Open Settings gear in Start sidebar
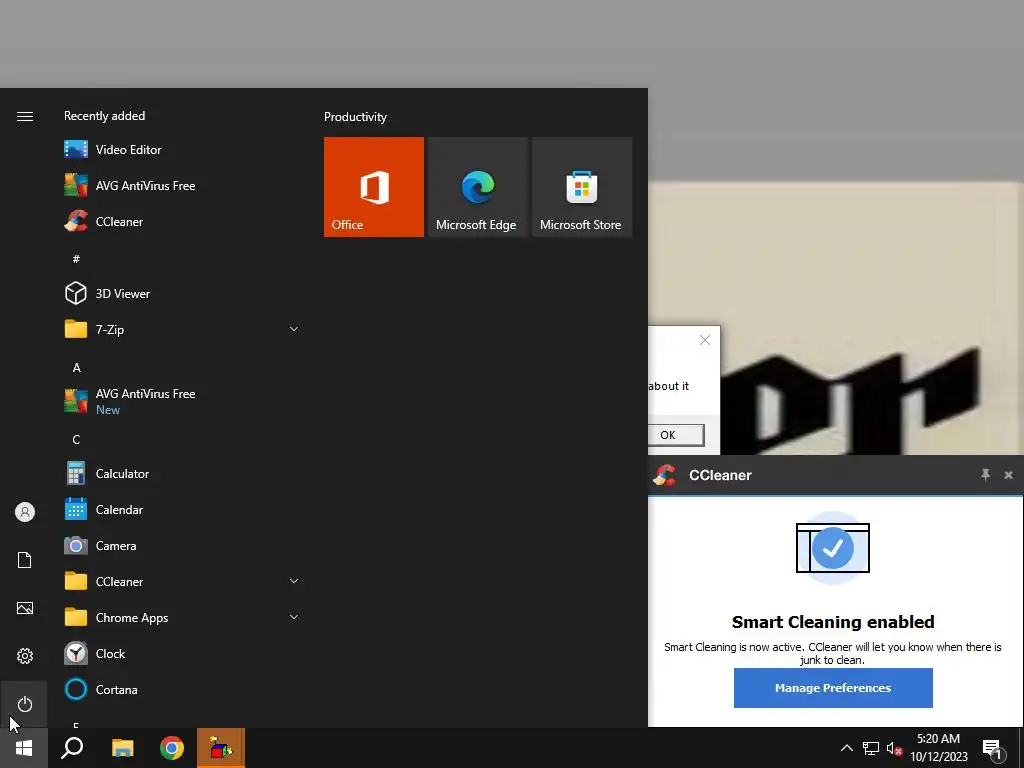 coord(25,656)
